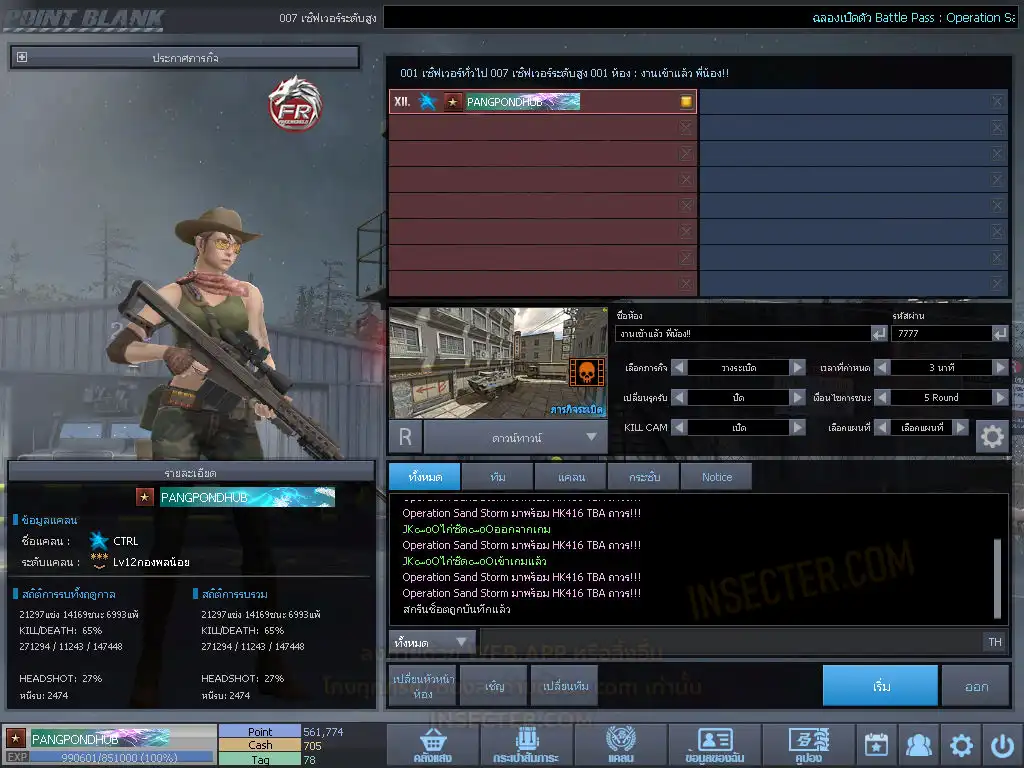Viewport: 1024px width, 768px height.
Task: Open the inventory backpack icon
Action: pos(526,746)
